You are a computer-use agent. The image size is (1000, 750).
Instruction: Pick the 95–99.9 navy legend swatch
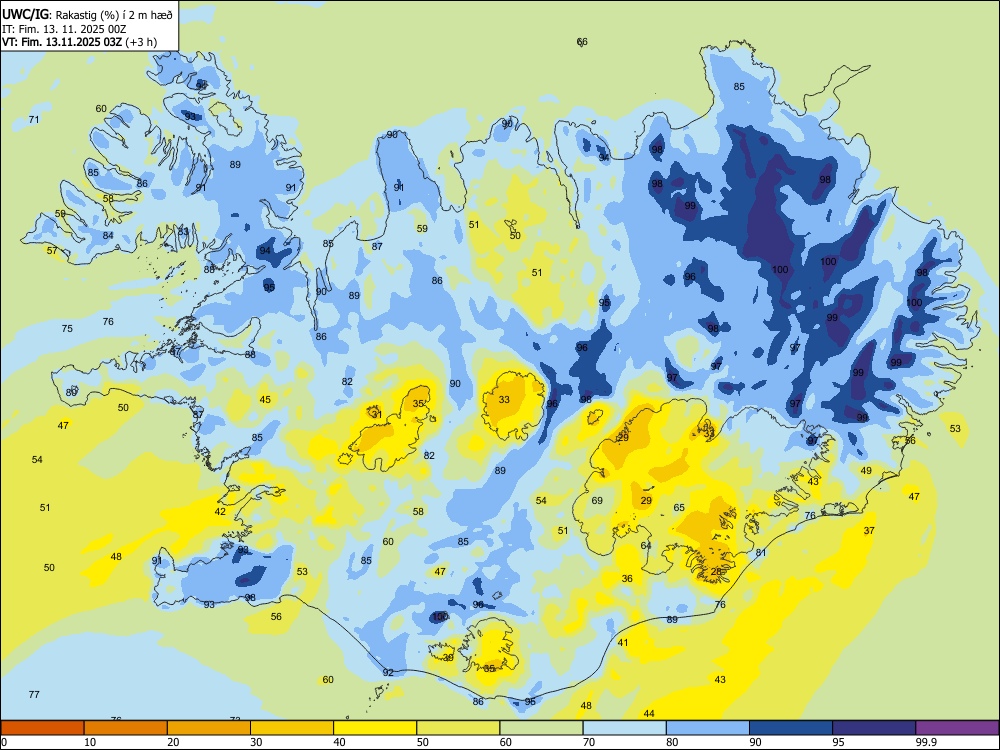tap(874, 728)
